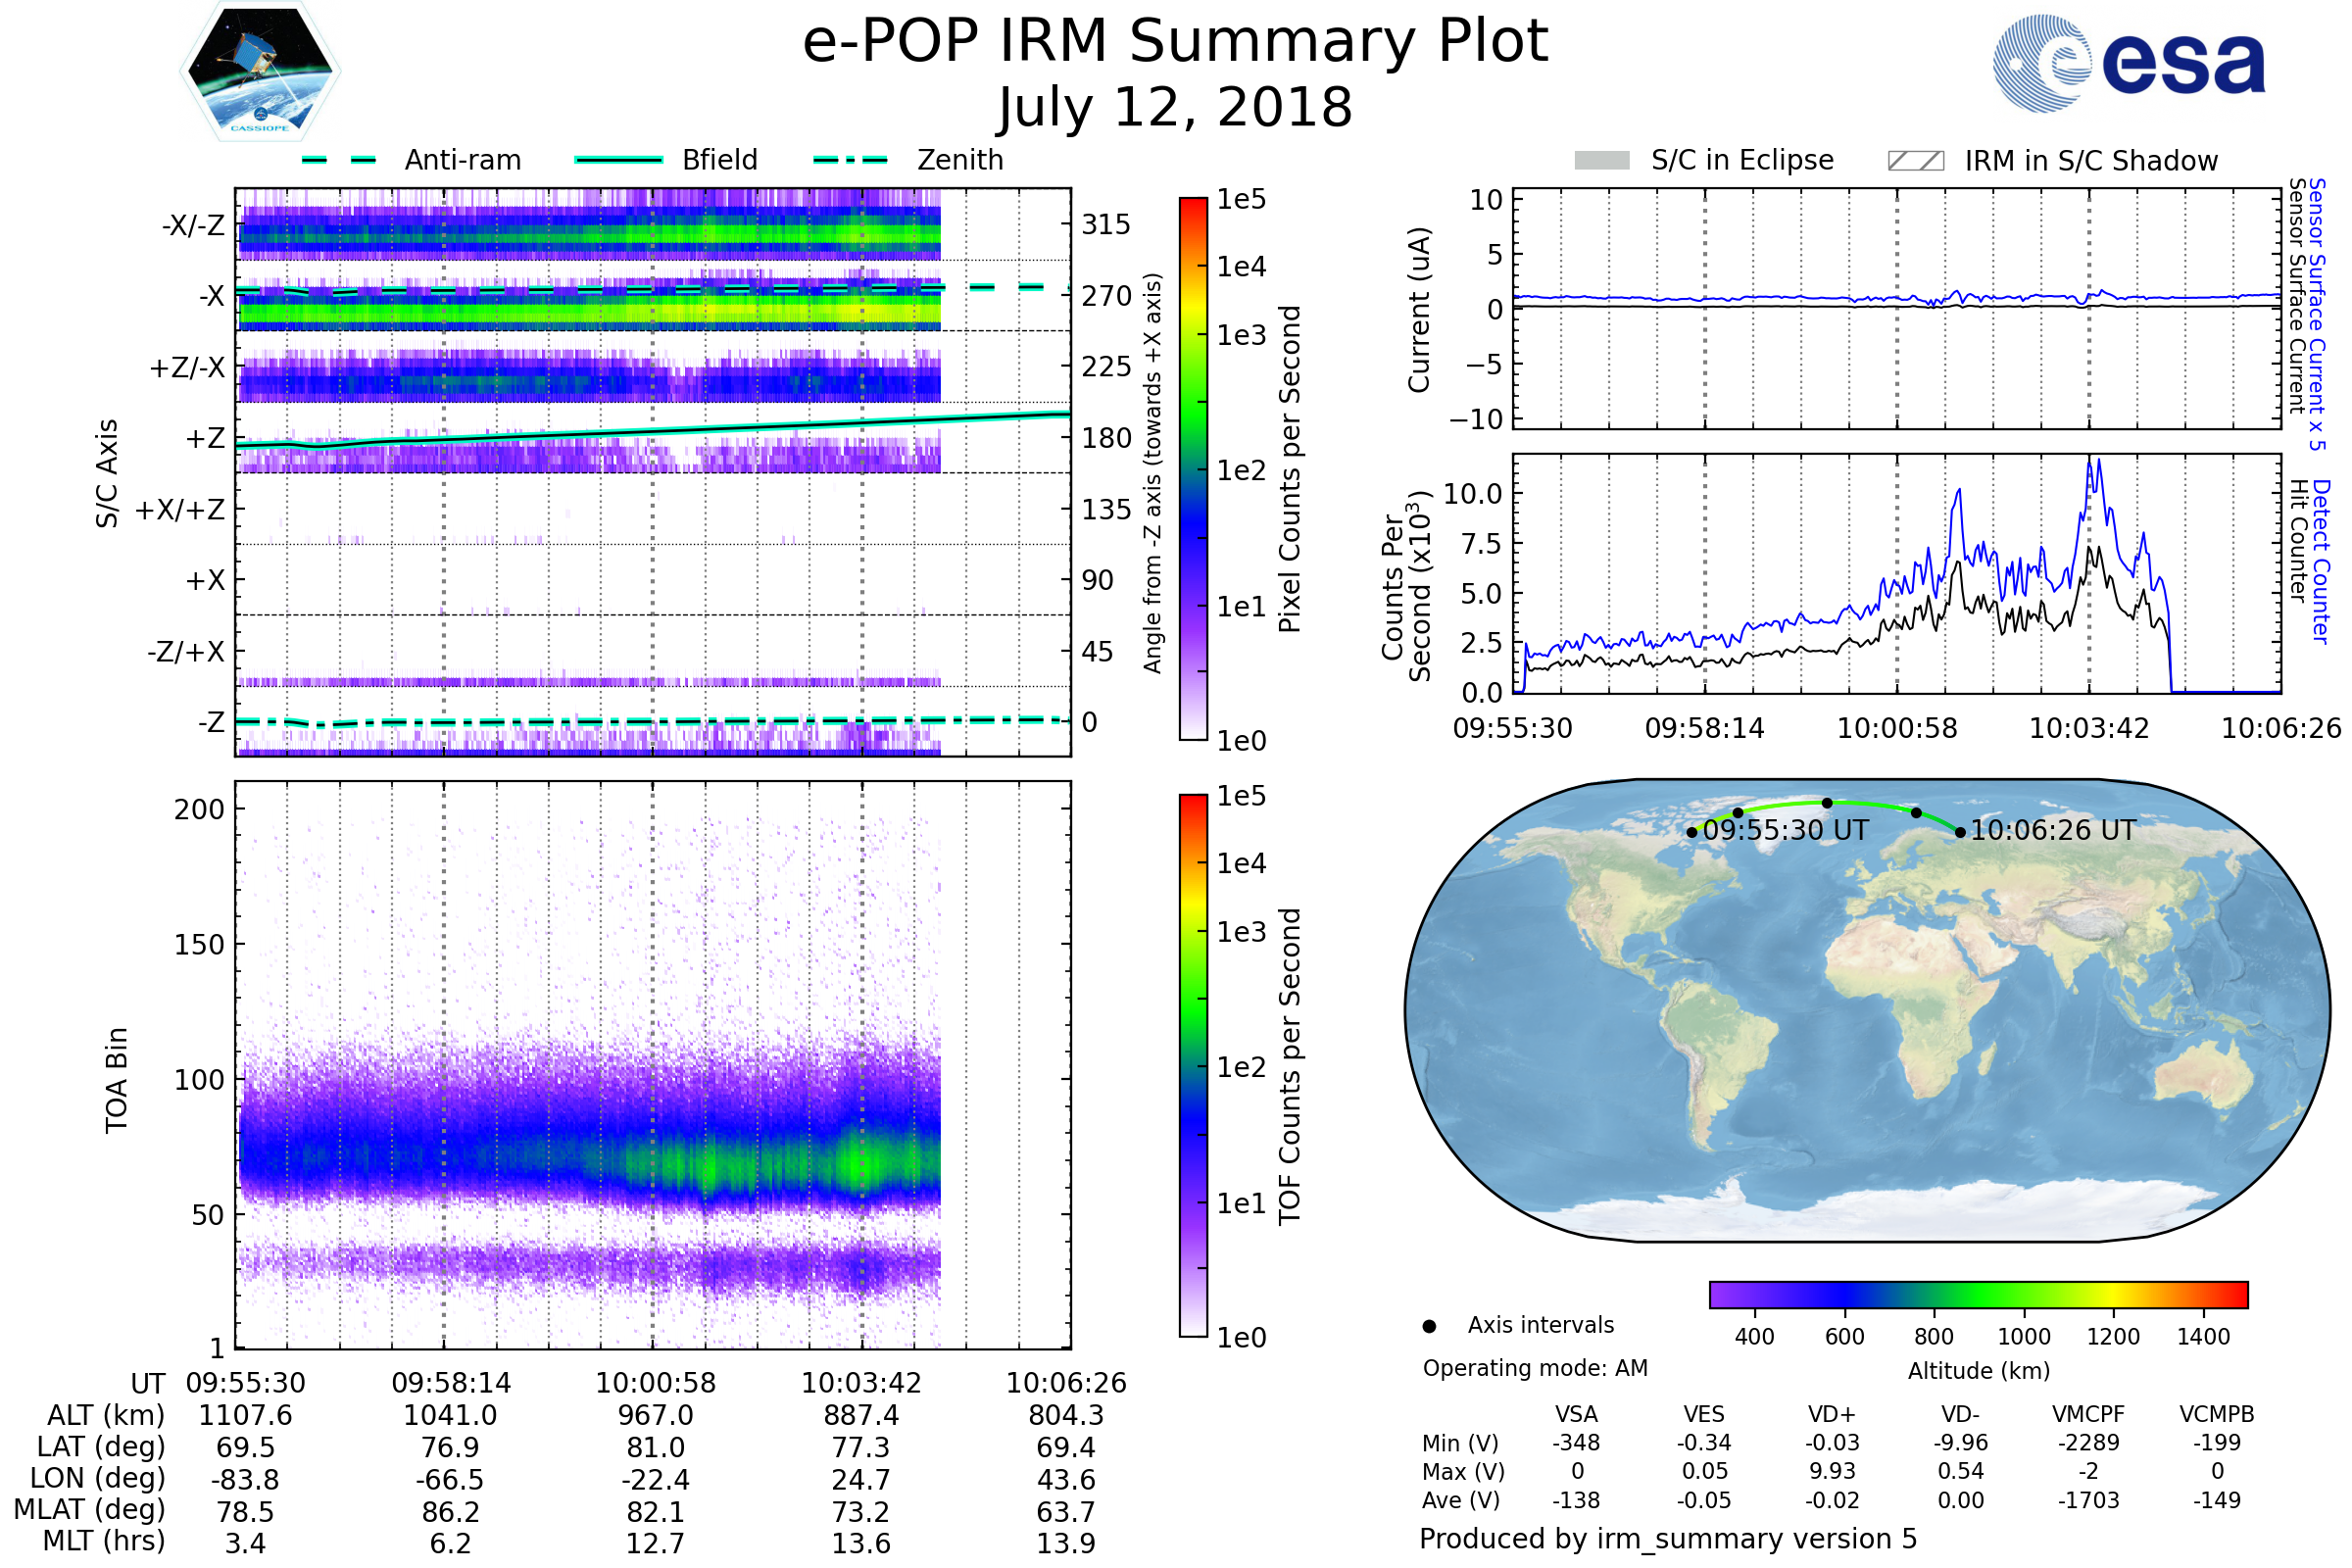Click the Detect Counter blue axis label
The image size is (2352, 1568).
point(2321,561)
